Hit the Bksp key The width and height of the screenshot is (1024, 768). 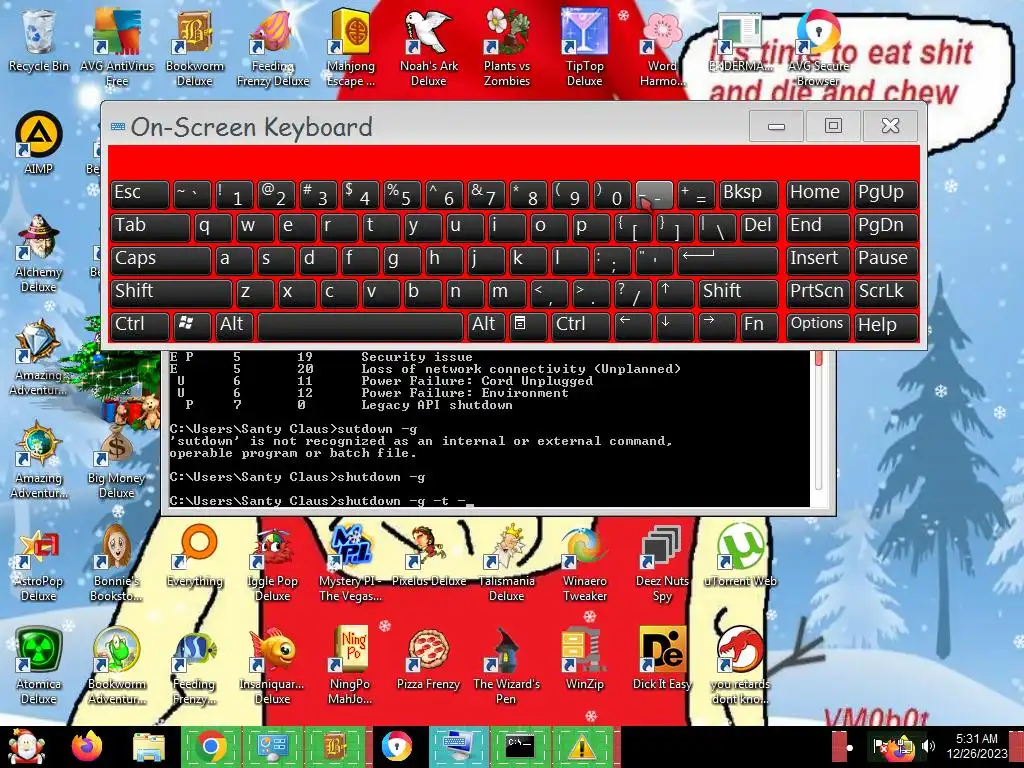(748, 193)
